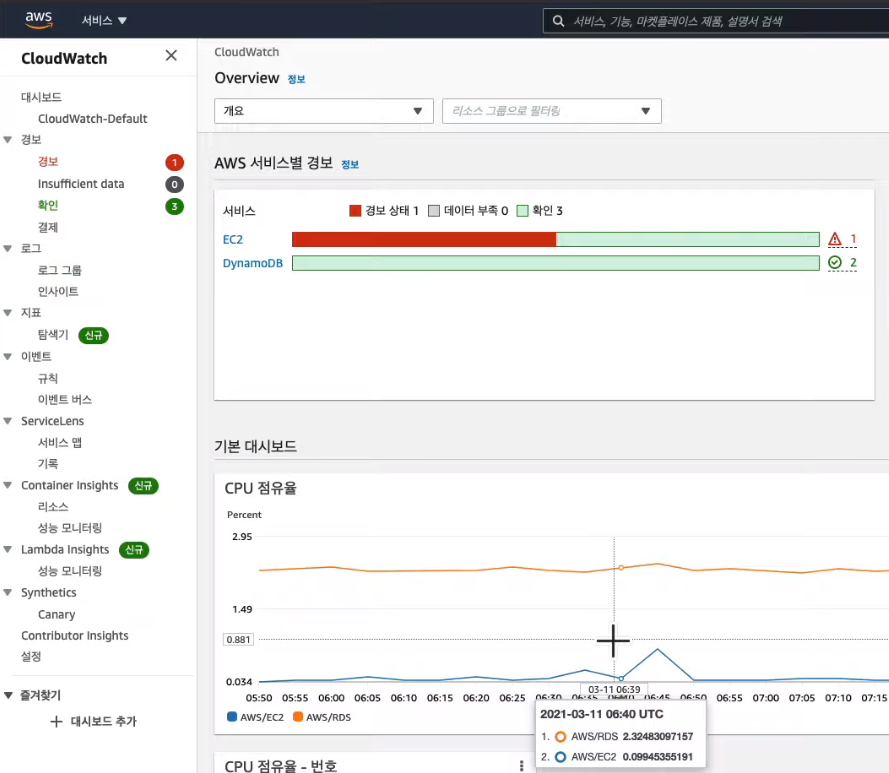Open the green 확인 alarms link
Image resolution: width=889 pixels, height=773 pixels.
pyautogui.click(x=48, y=205)
